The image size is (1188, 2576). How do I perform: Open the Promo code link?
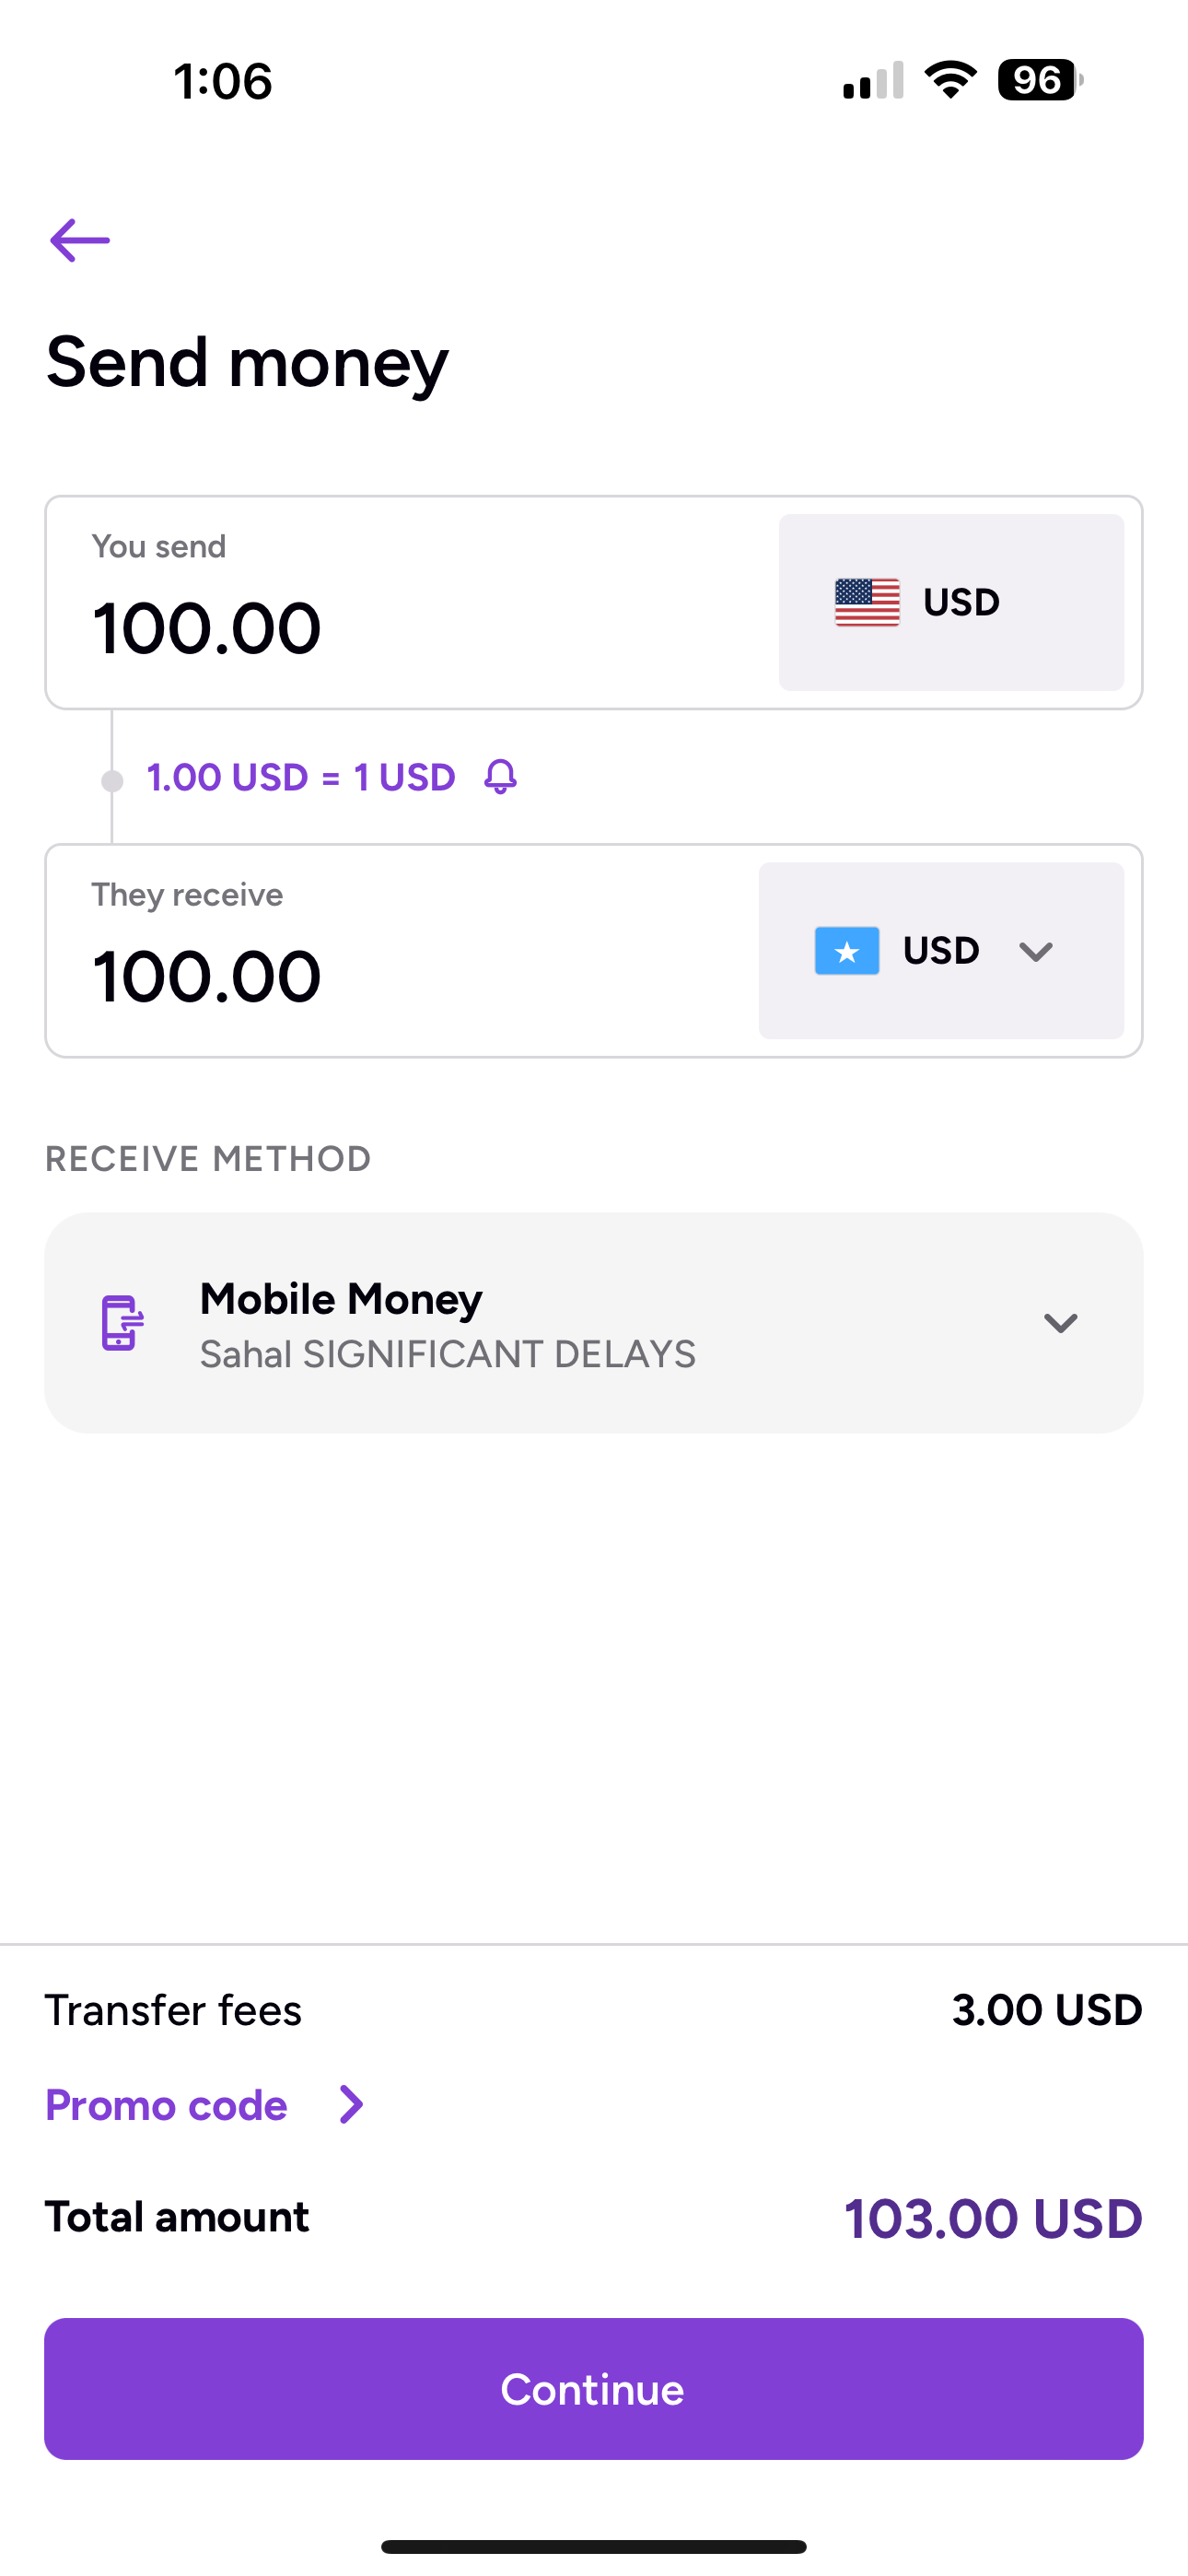pyautogui.click(x=167, y=2104)
